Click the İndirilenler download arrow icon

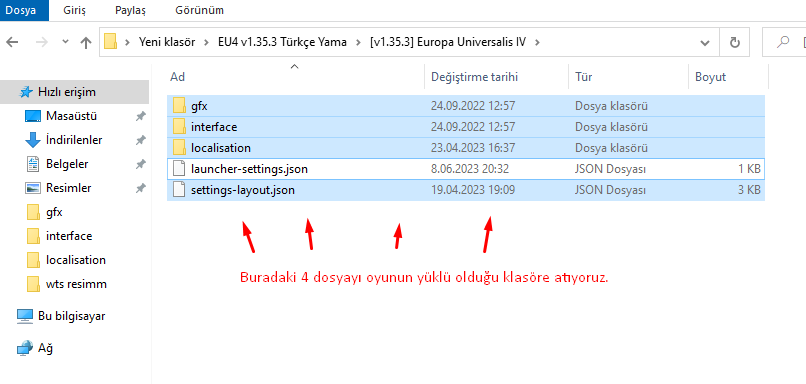coord(32,140)
